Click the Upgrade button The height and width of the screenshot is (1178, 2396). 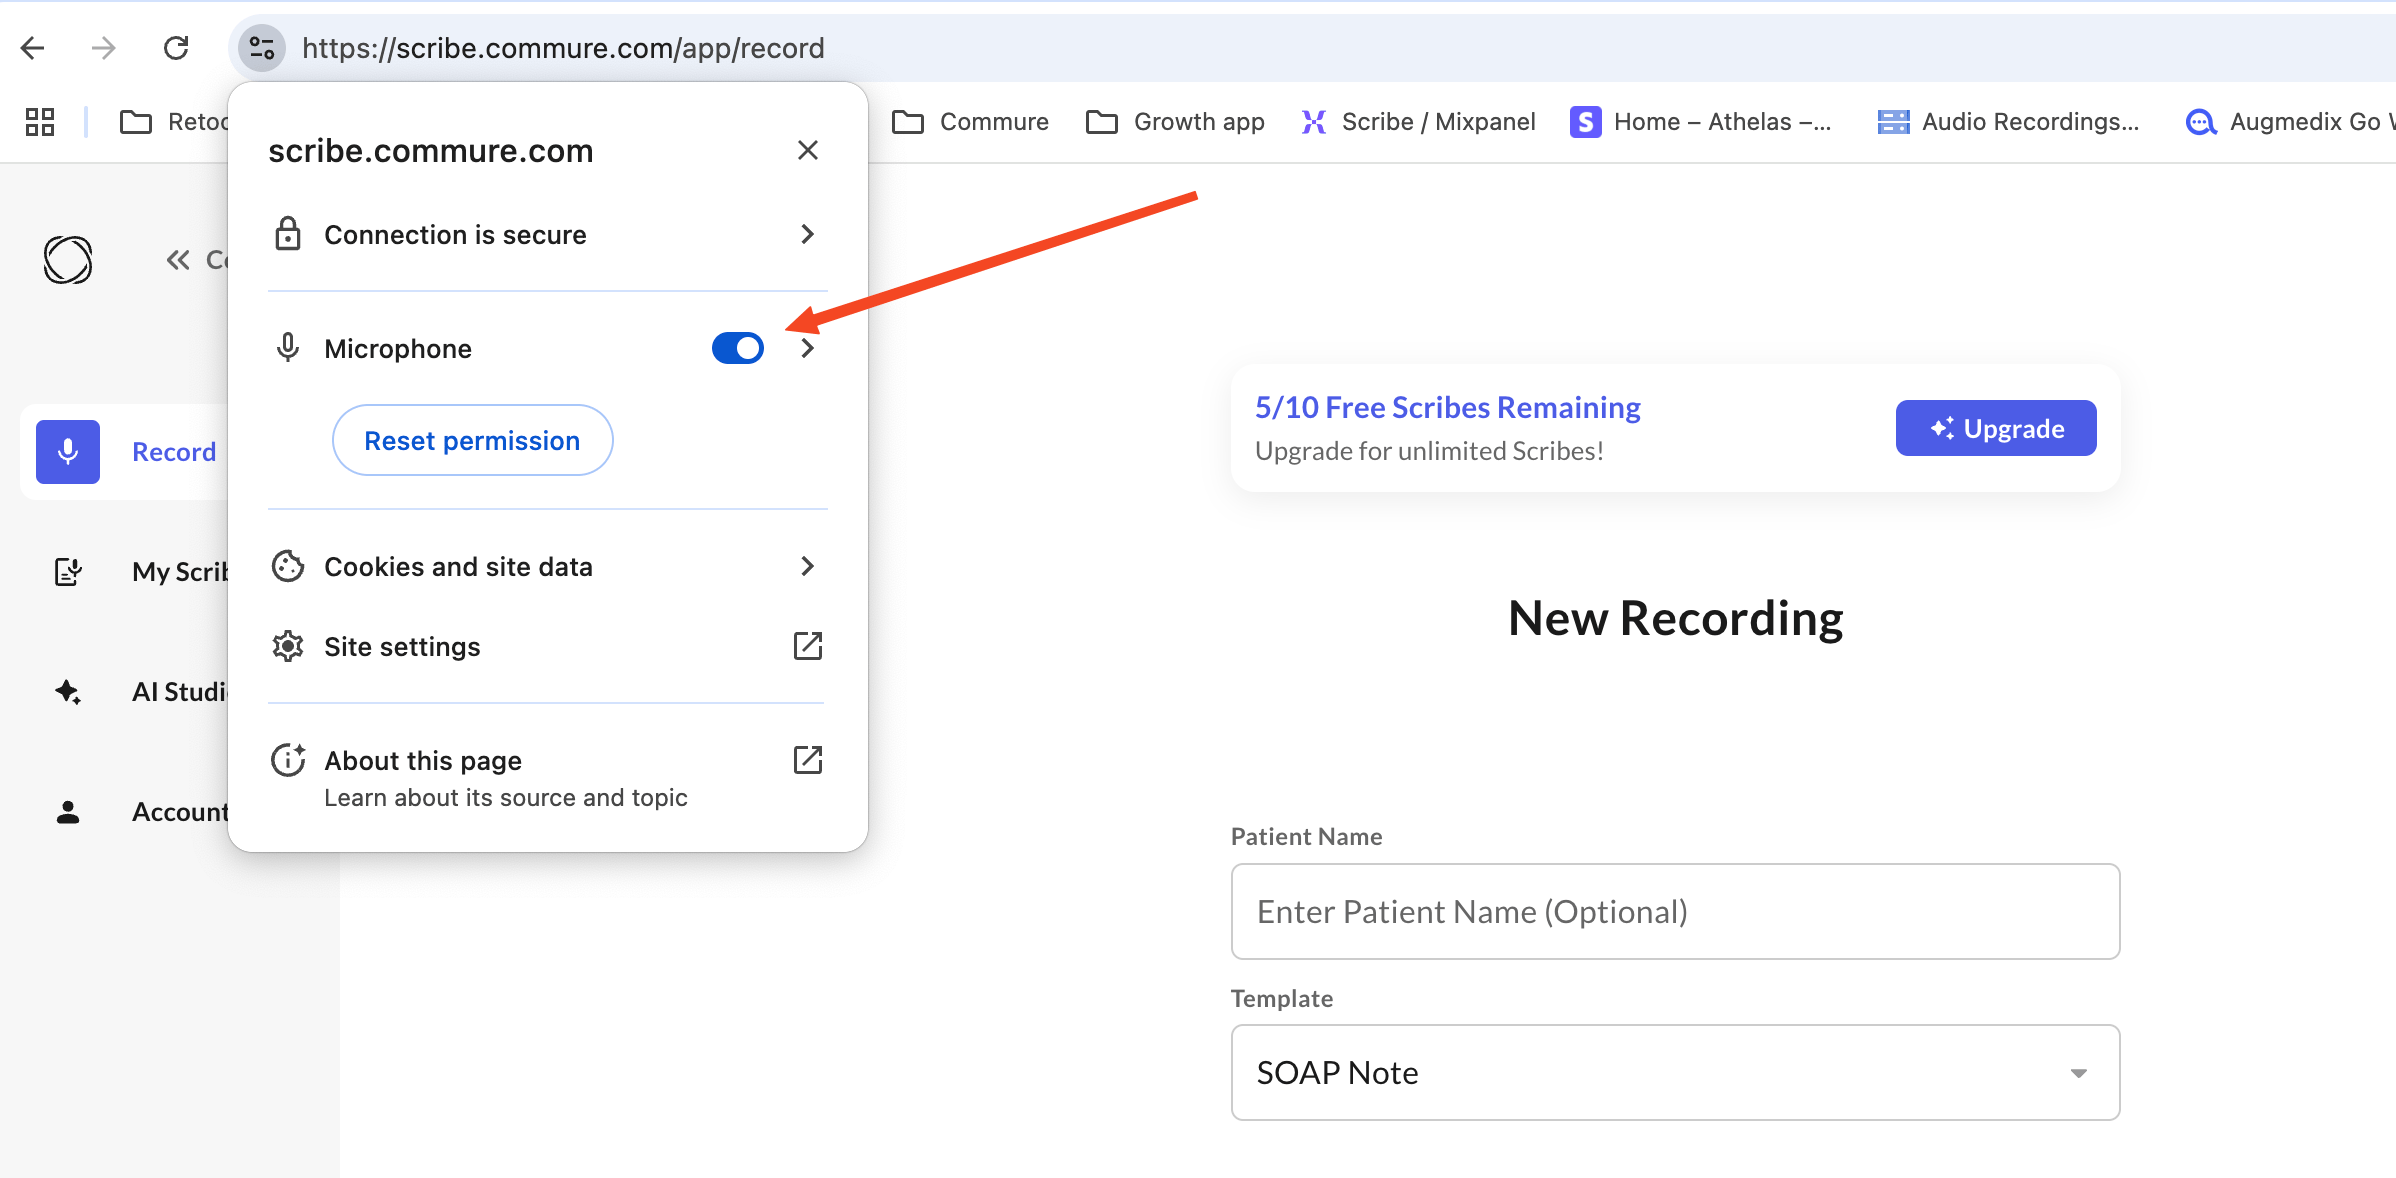coord(1996,428)
